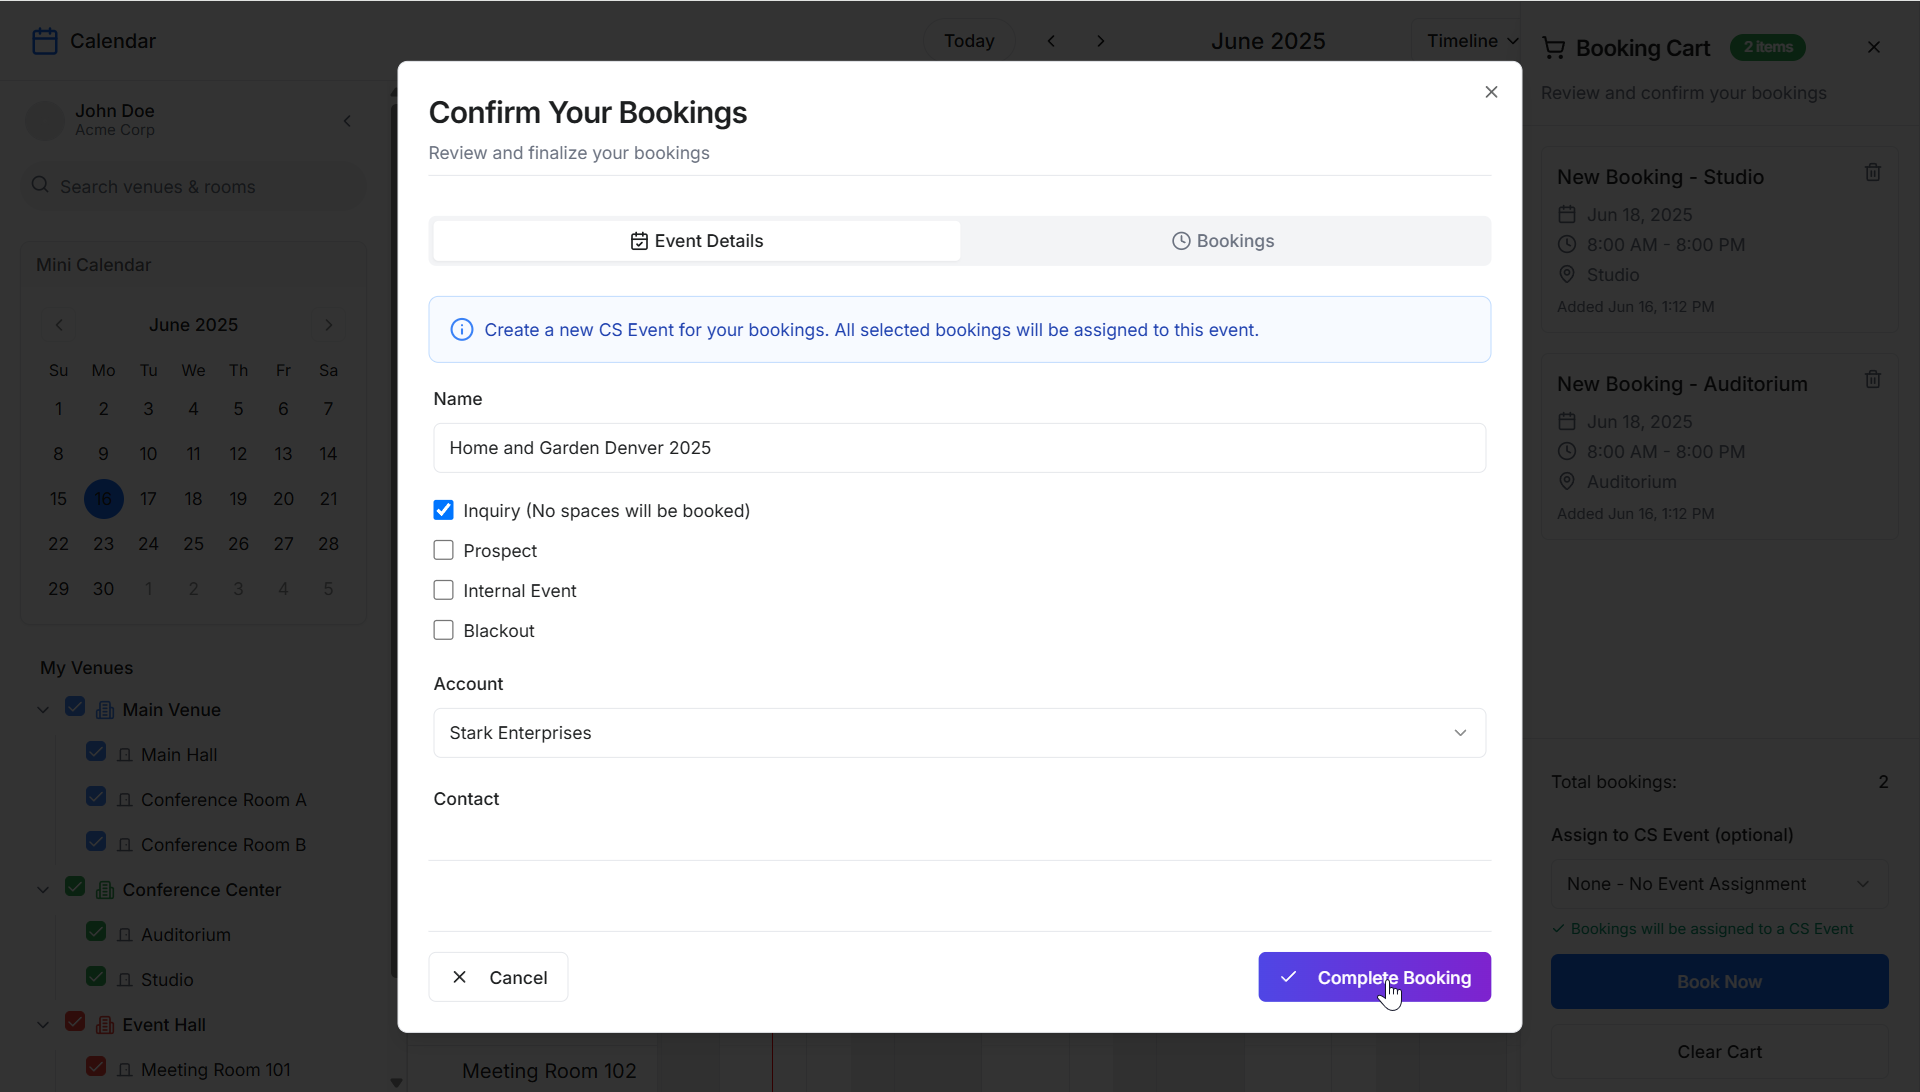Click the 'New Booking - Auditorium' cart title
1920x1092 pixels.
1682,384
